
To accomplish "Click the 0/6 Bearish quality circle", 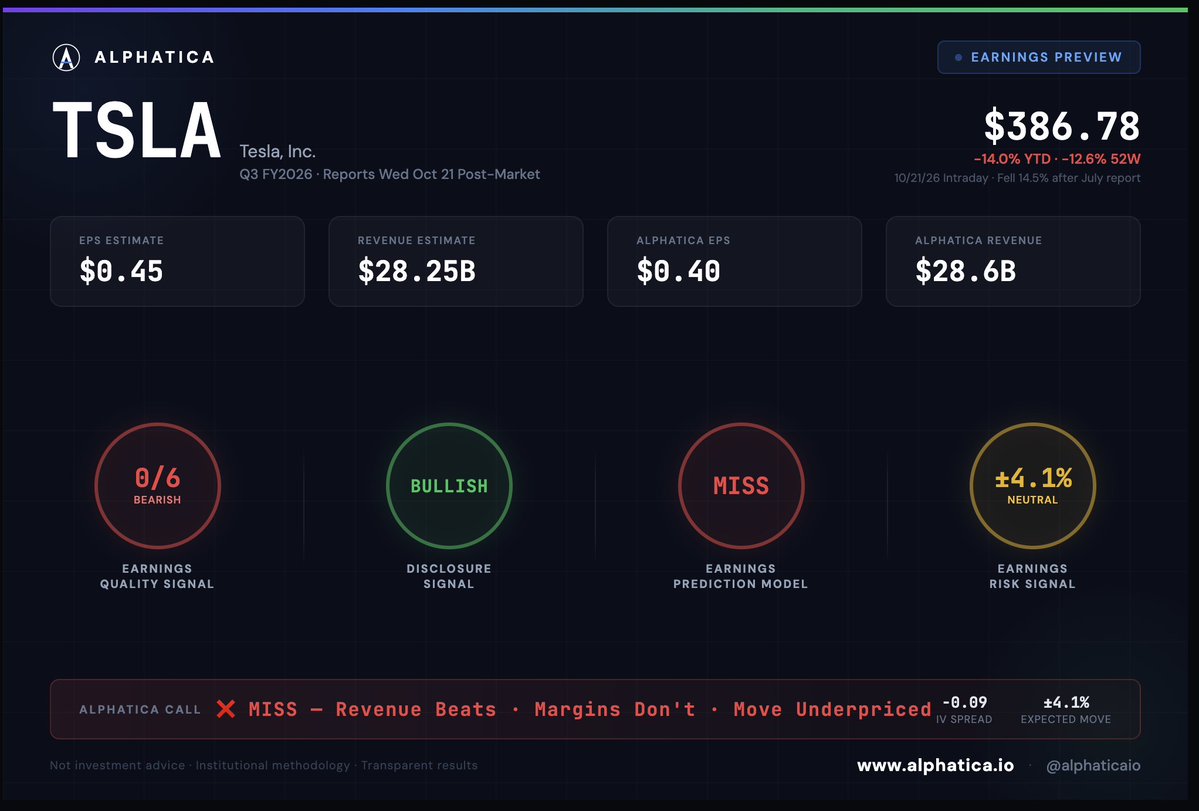I will point(158,485).
